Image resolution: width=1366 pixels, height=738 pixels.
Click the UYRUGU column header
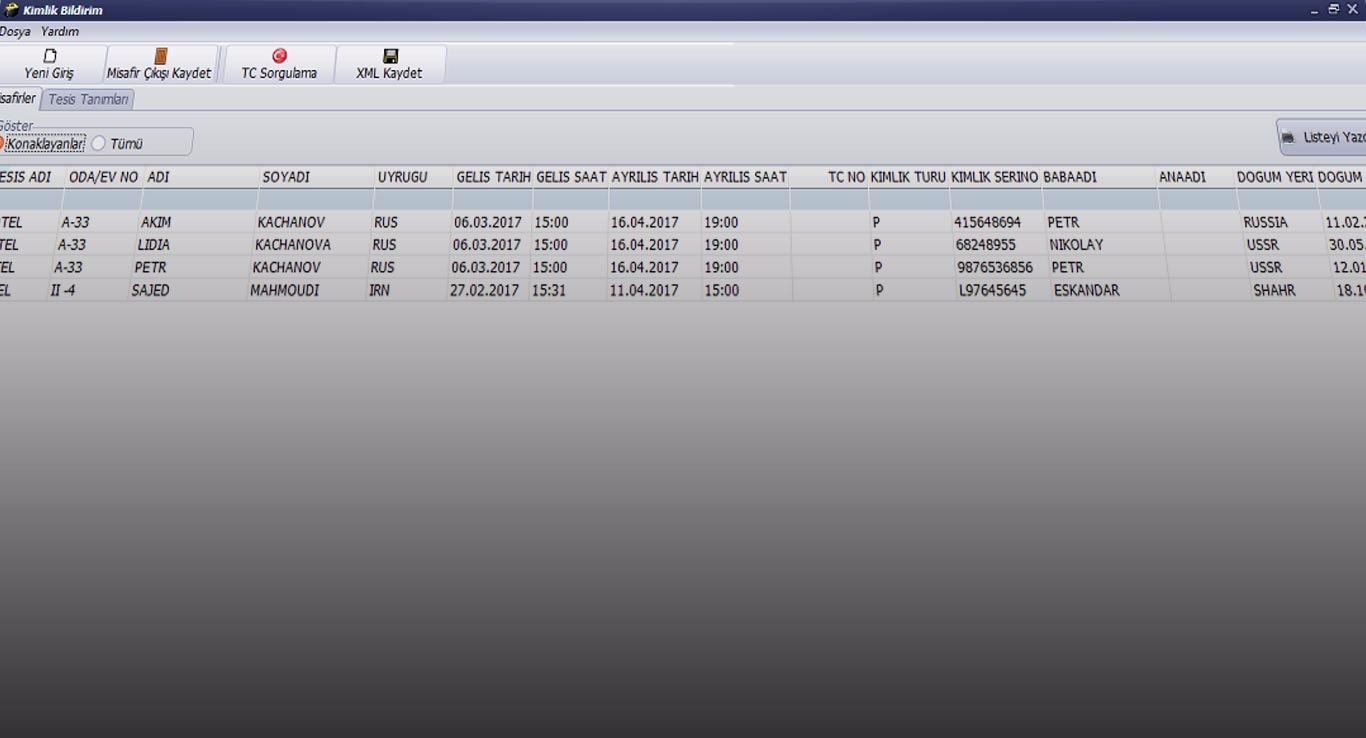(402, 177)
